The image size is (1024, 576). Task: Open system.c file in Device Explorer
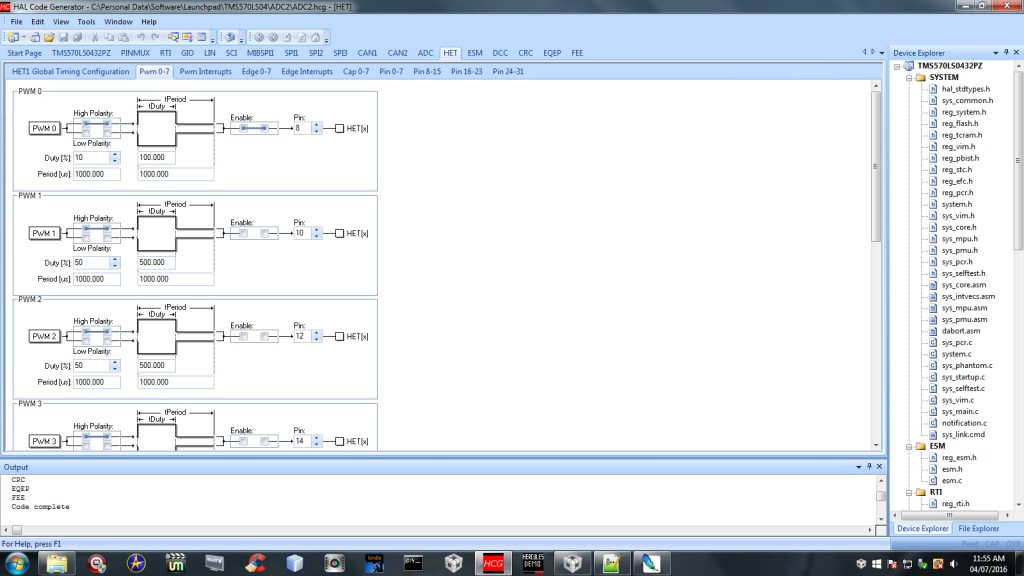point(956,354)
